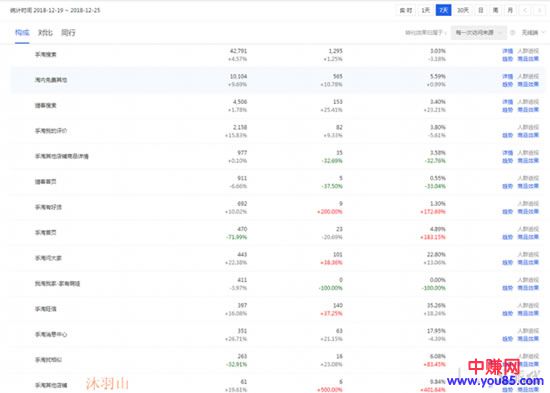Choose 周 weekly granularity

495,11
